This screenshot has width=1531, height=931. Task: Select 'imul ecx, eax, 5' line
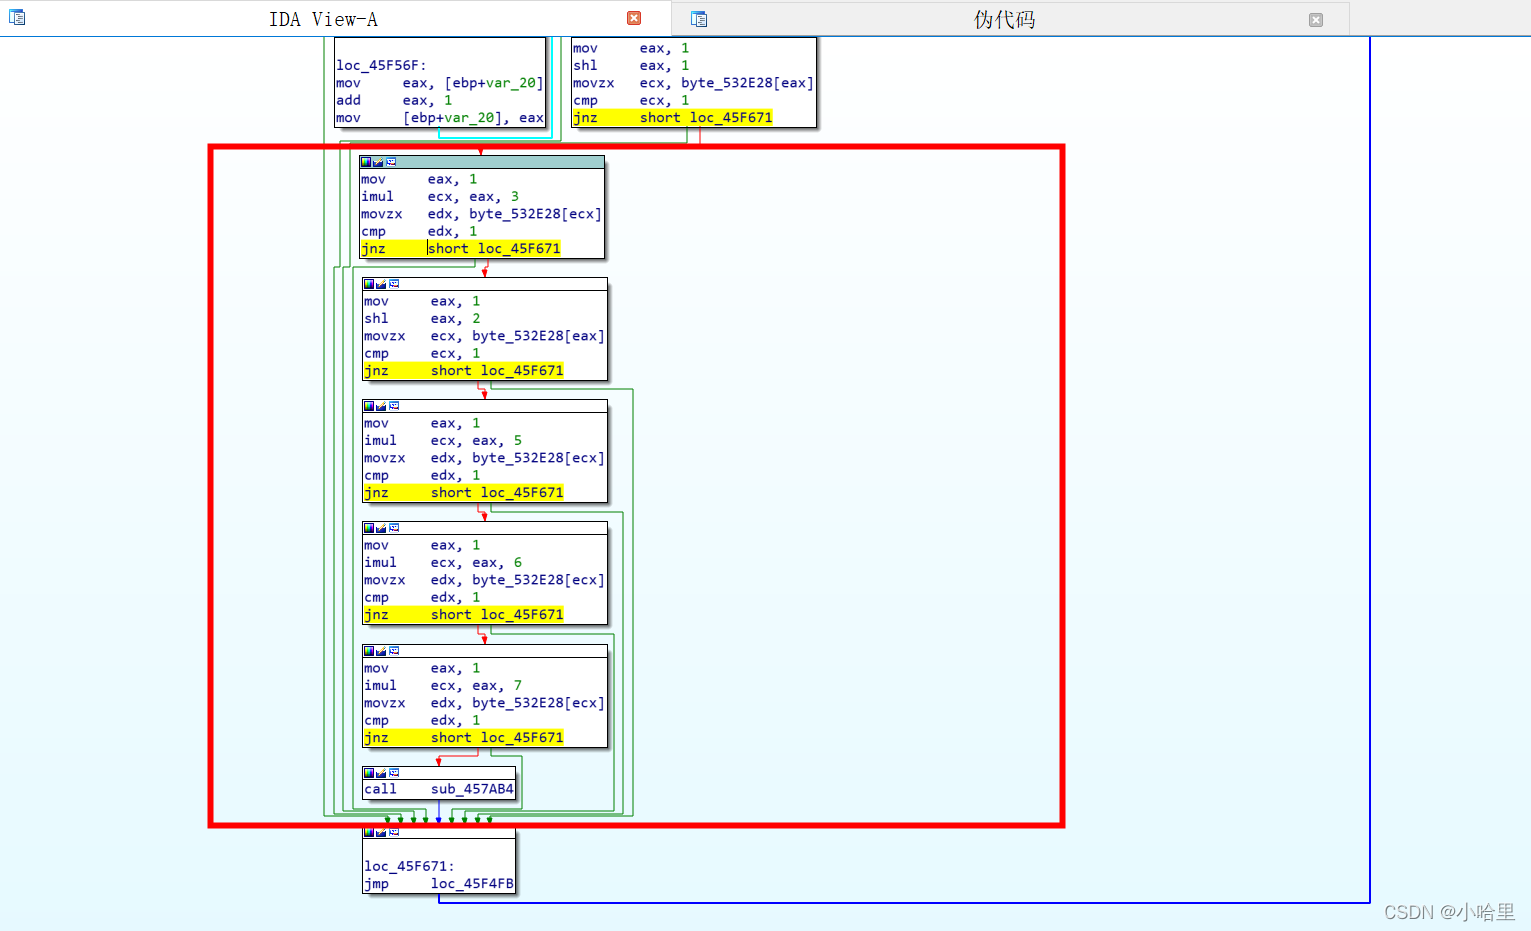pos(443,440)
